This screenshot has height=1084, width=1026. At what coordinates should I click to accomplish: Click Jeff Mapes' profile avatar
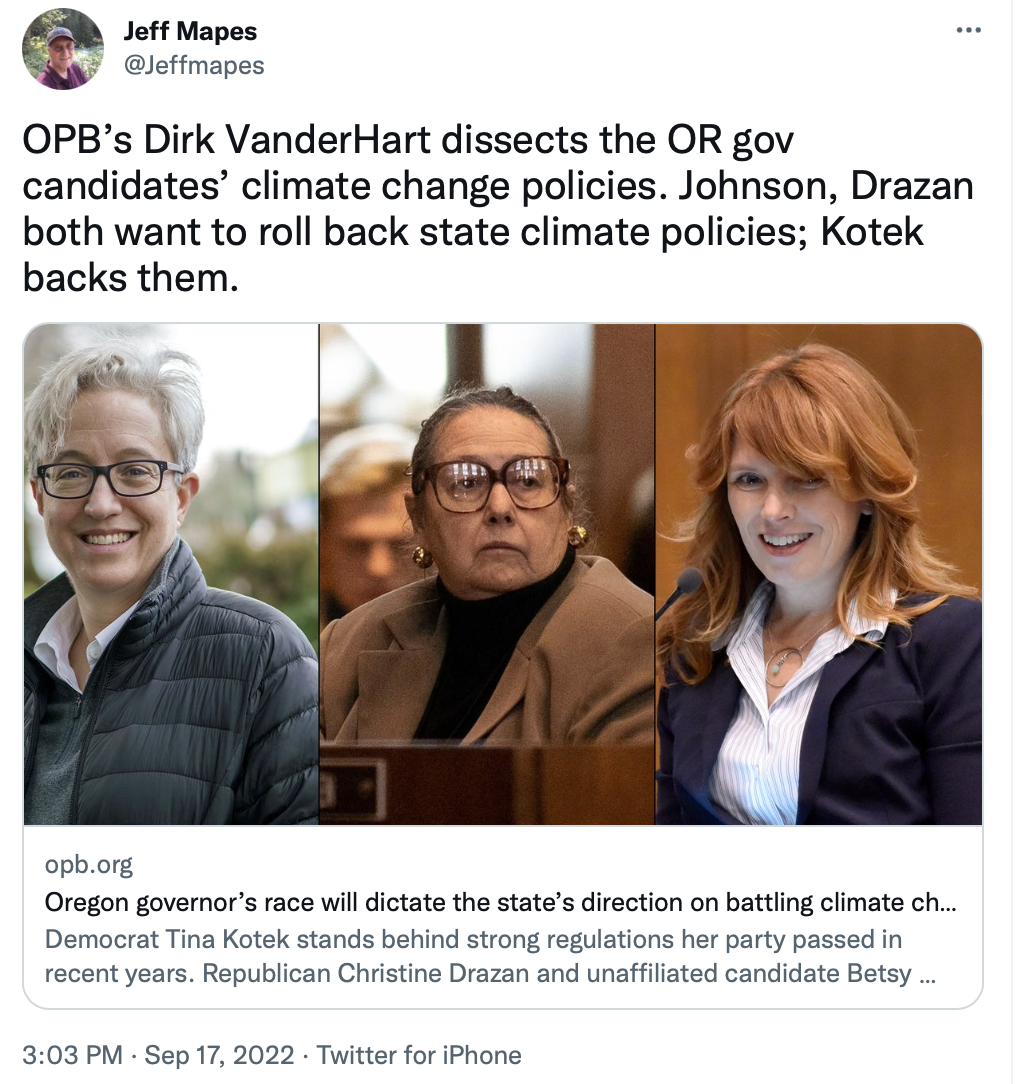[62, 49]
